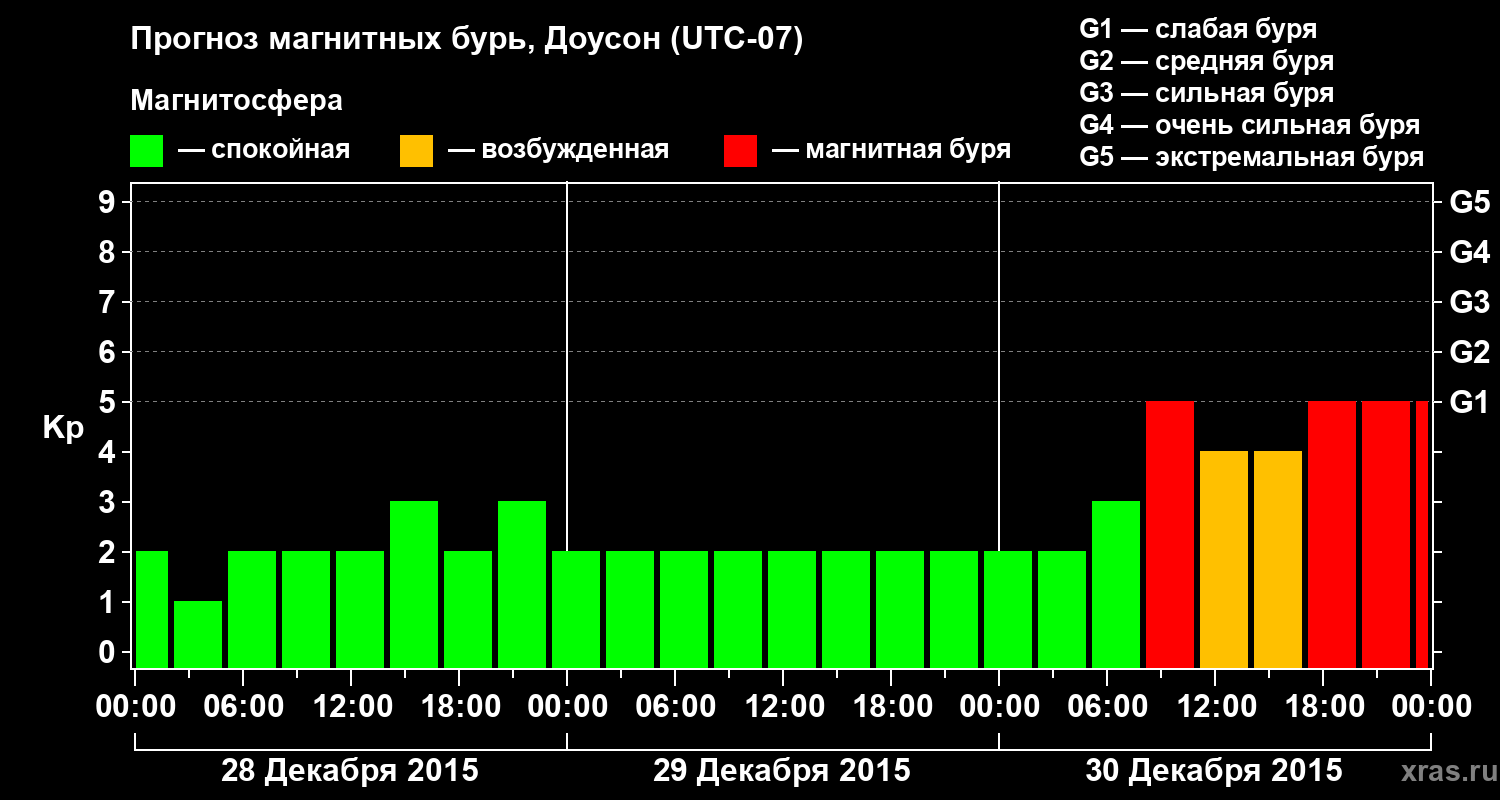Click the '— возбужденная' legend label

[x=558, y=150]
